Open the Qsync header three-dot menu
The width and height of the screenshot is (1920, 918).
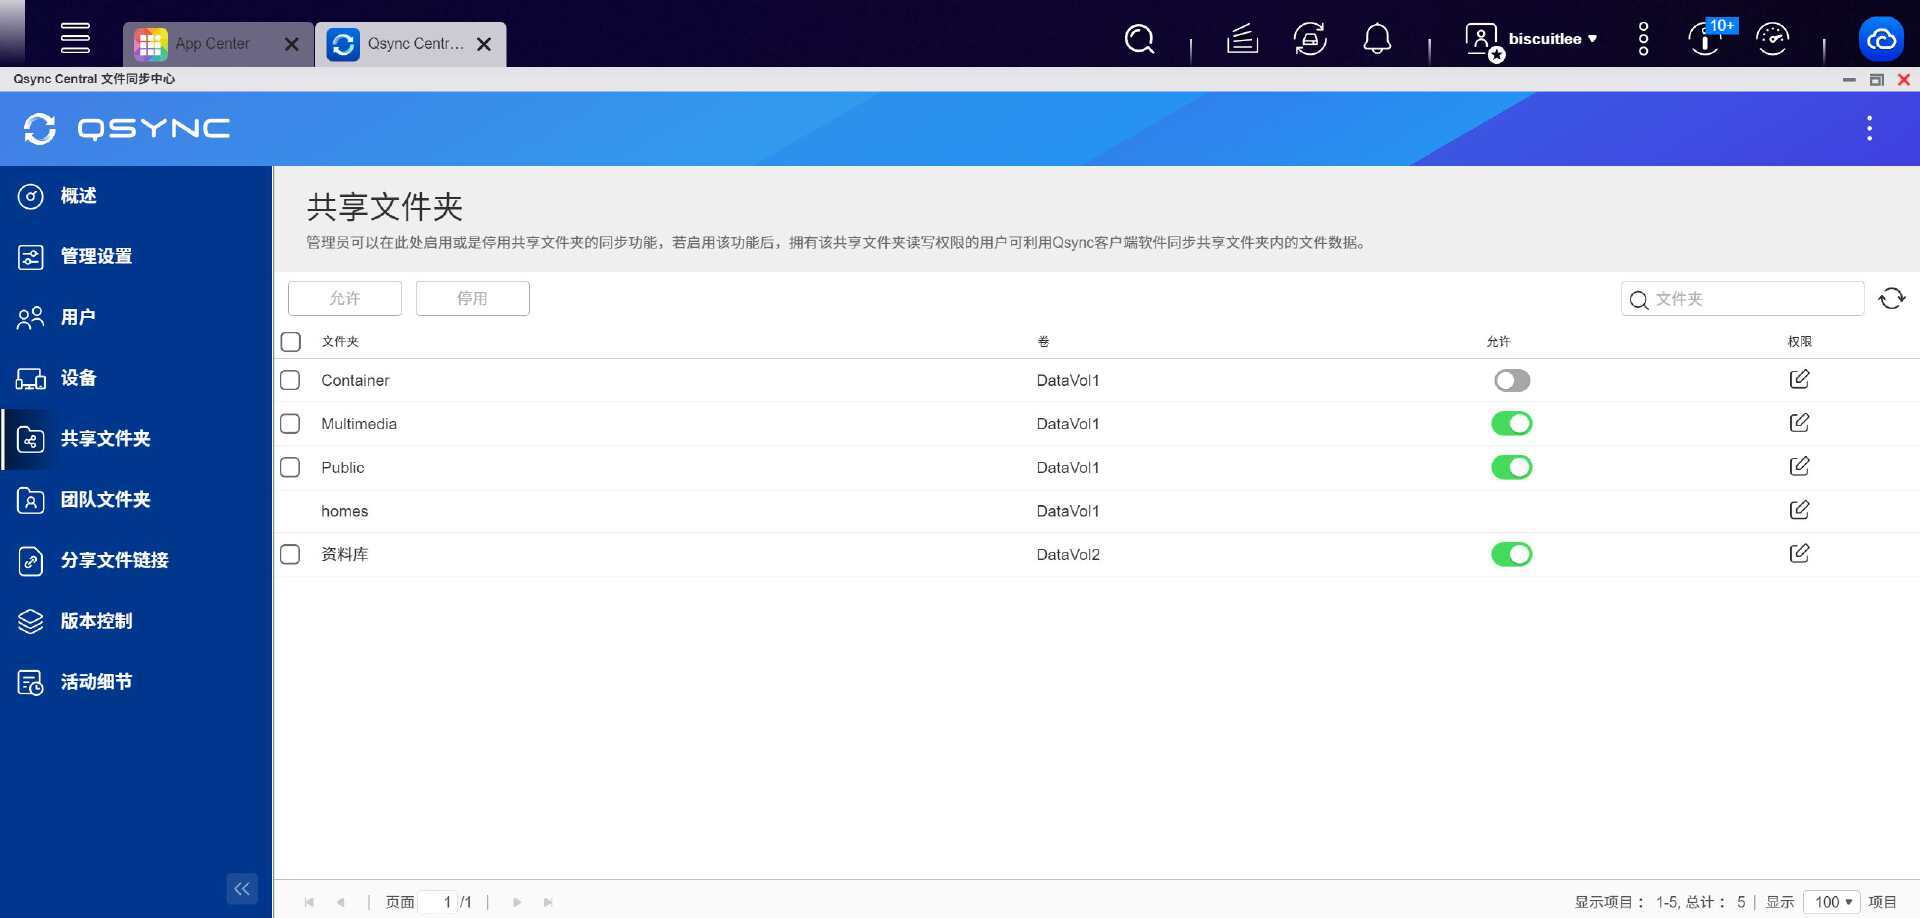1869,128
